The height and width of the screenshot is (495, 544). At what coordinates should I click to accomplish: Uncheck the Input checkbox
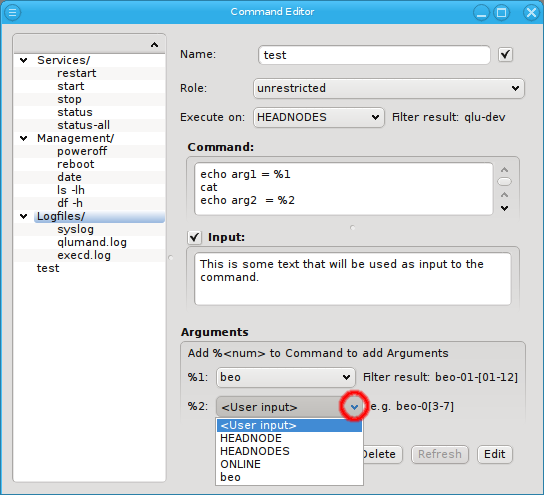[x=194, y=237]
